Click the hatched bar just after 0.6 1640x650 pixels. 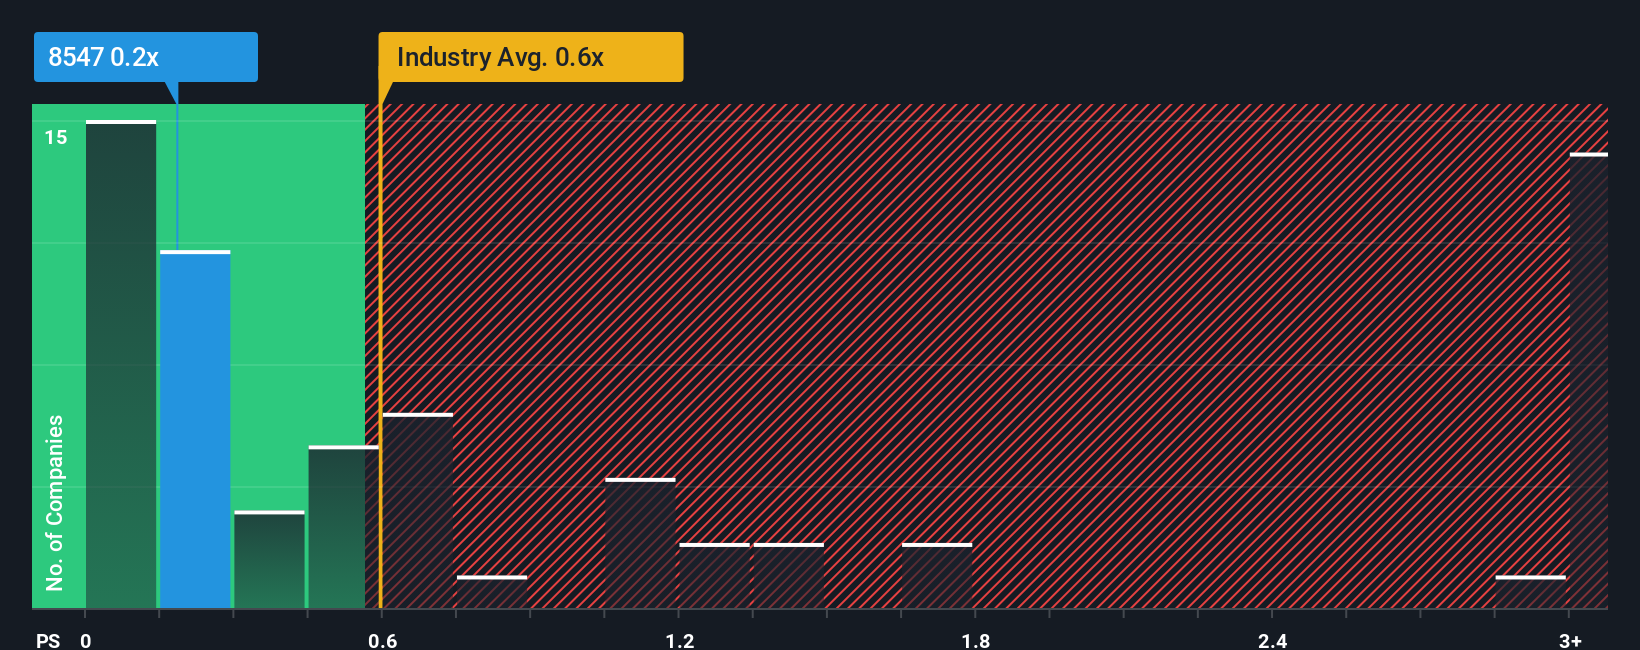(x=418, y=510)
